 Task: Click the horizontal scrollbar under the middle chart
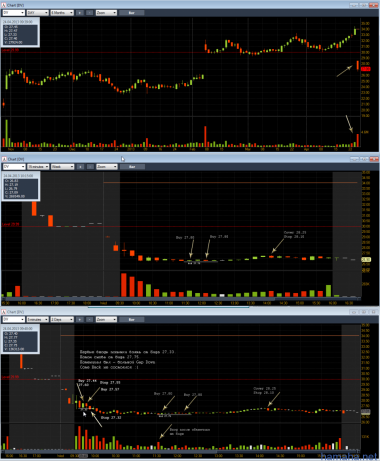(x=181, y=299)
